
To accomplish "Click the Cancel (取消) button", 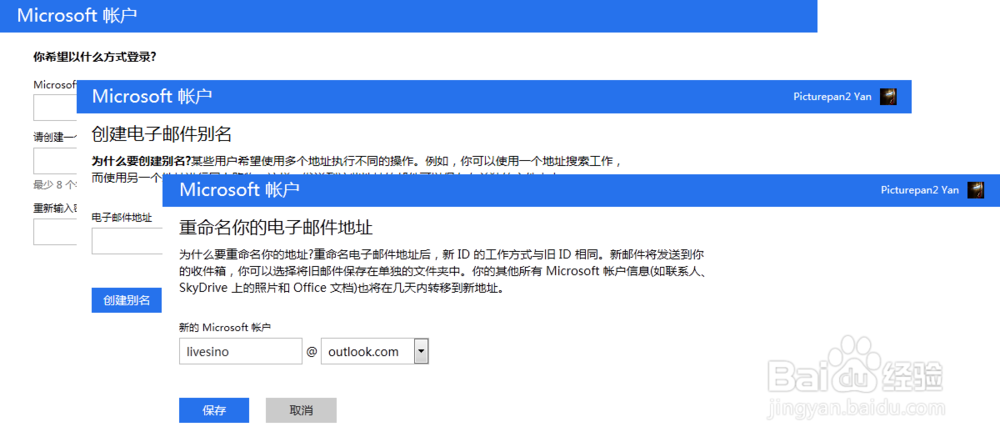I will 301,410.
